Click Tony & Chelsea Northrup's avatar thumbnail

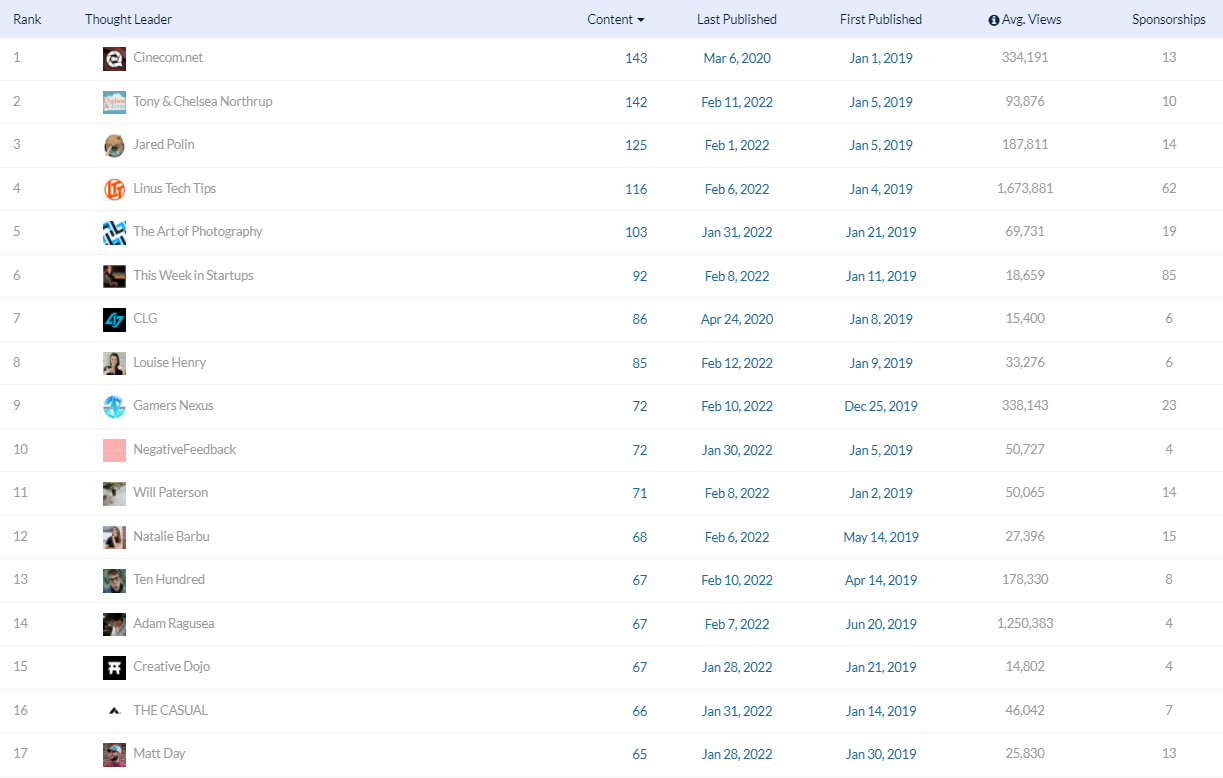click(114, 102)
